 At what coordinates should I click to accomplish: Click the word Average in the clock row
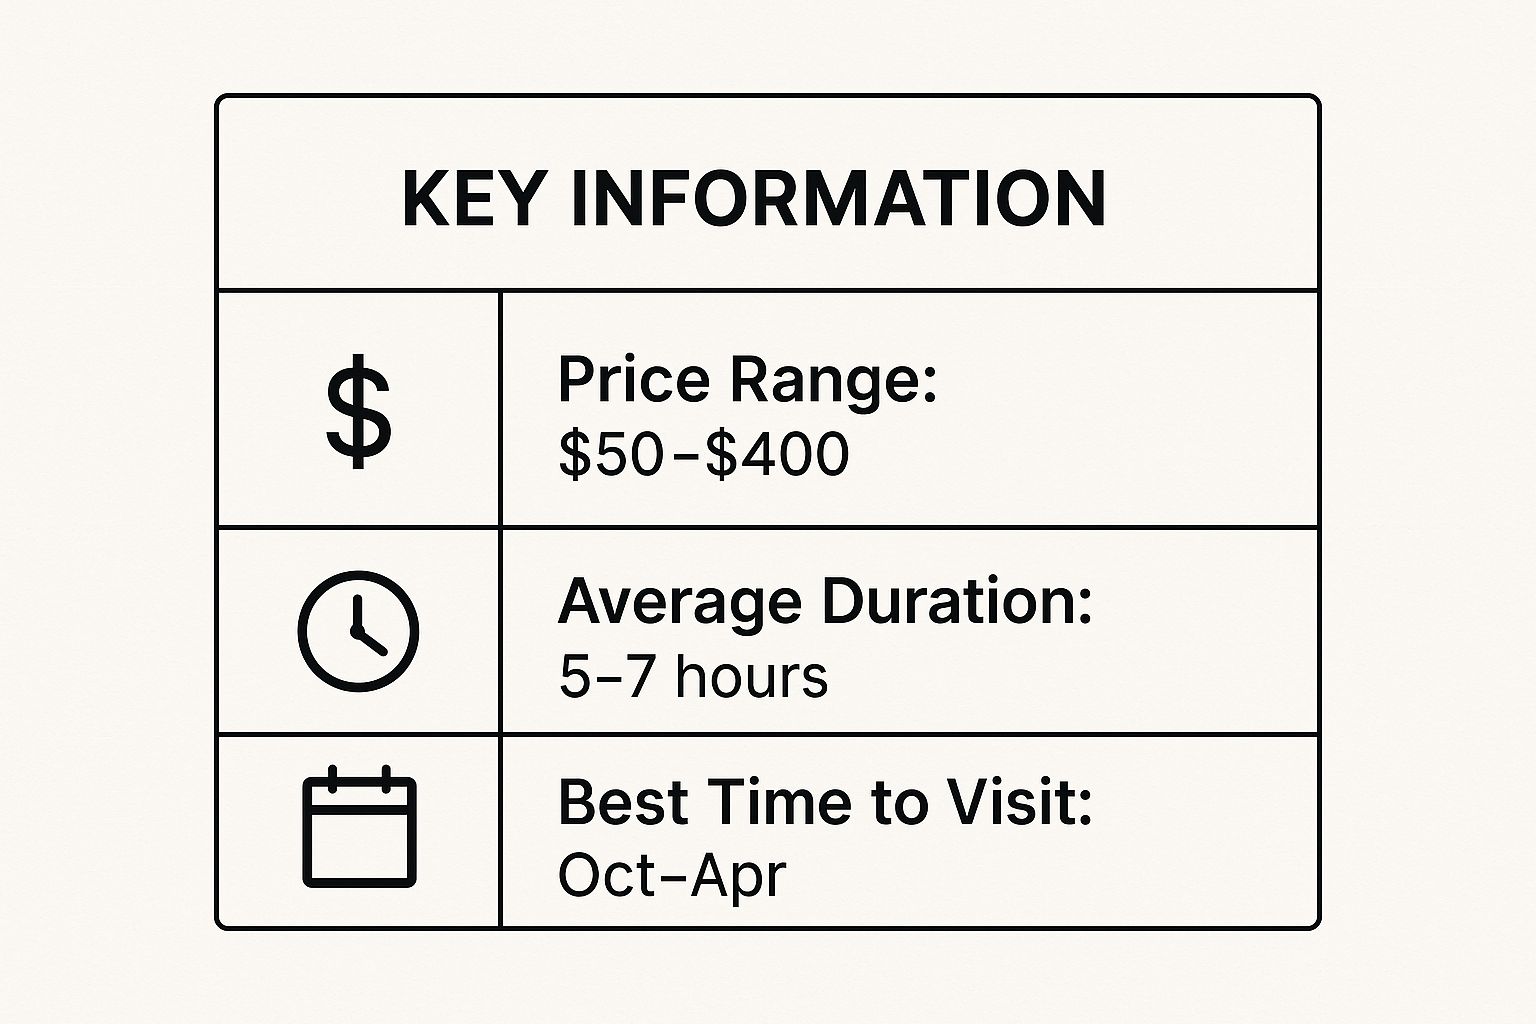coord(680,603)
